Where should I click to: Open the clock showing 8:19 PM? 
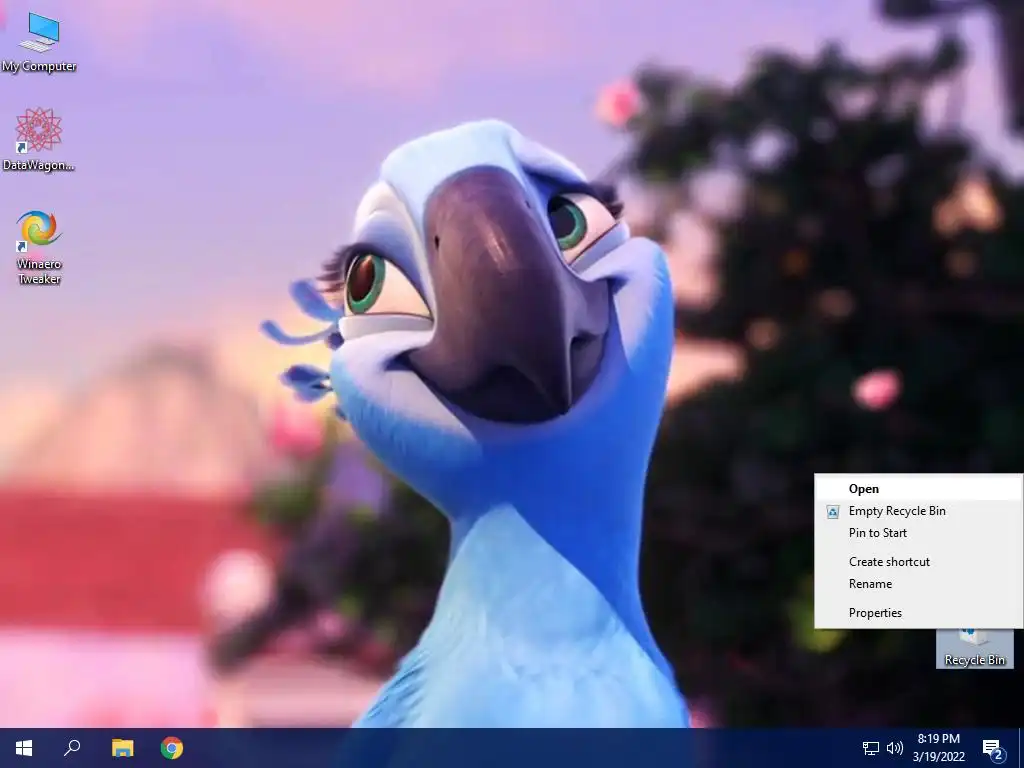[938, 748]
